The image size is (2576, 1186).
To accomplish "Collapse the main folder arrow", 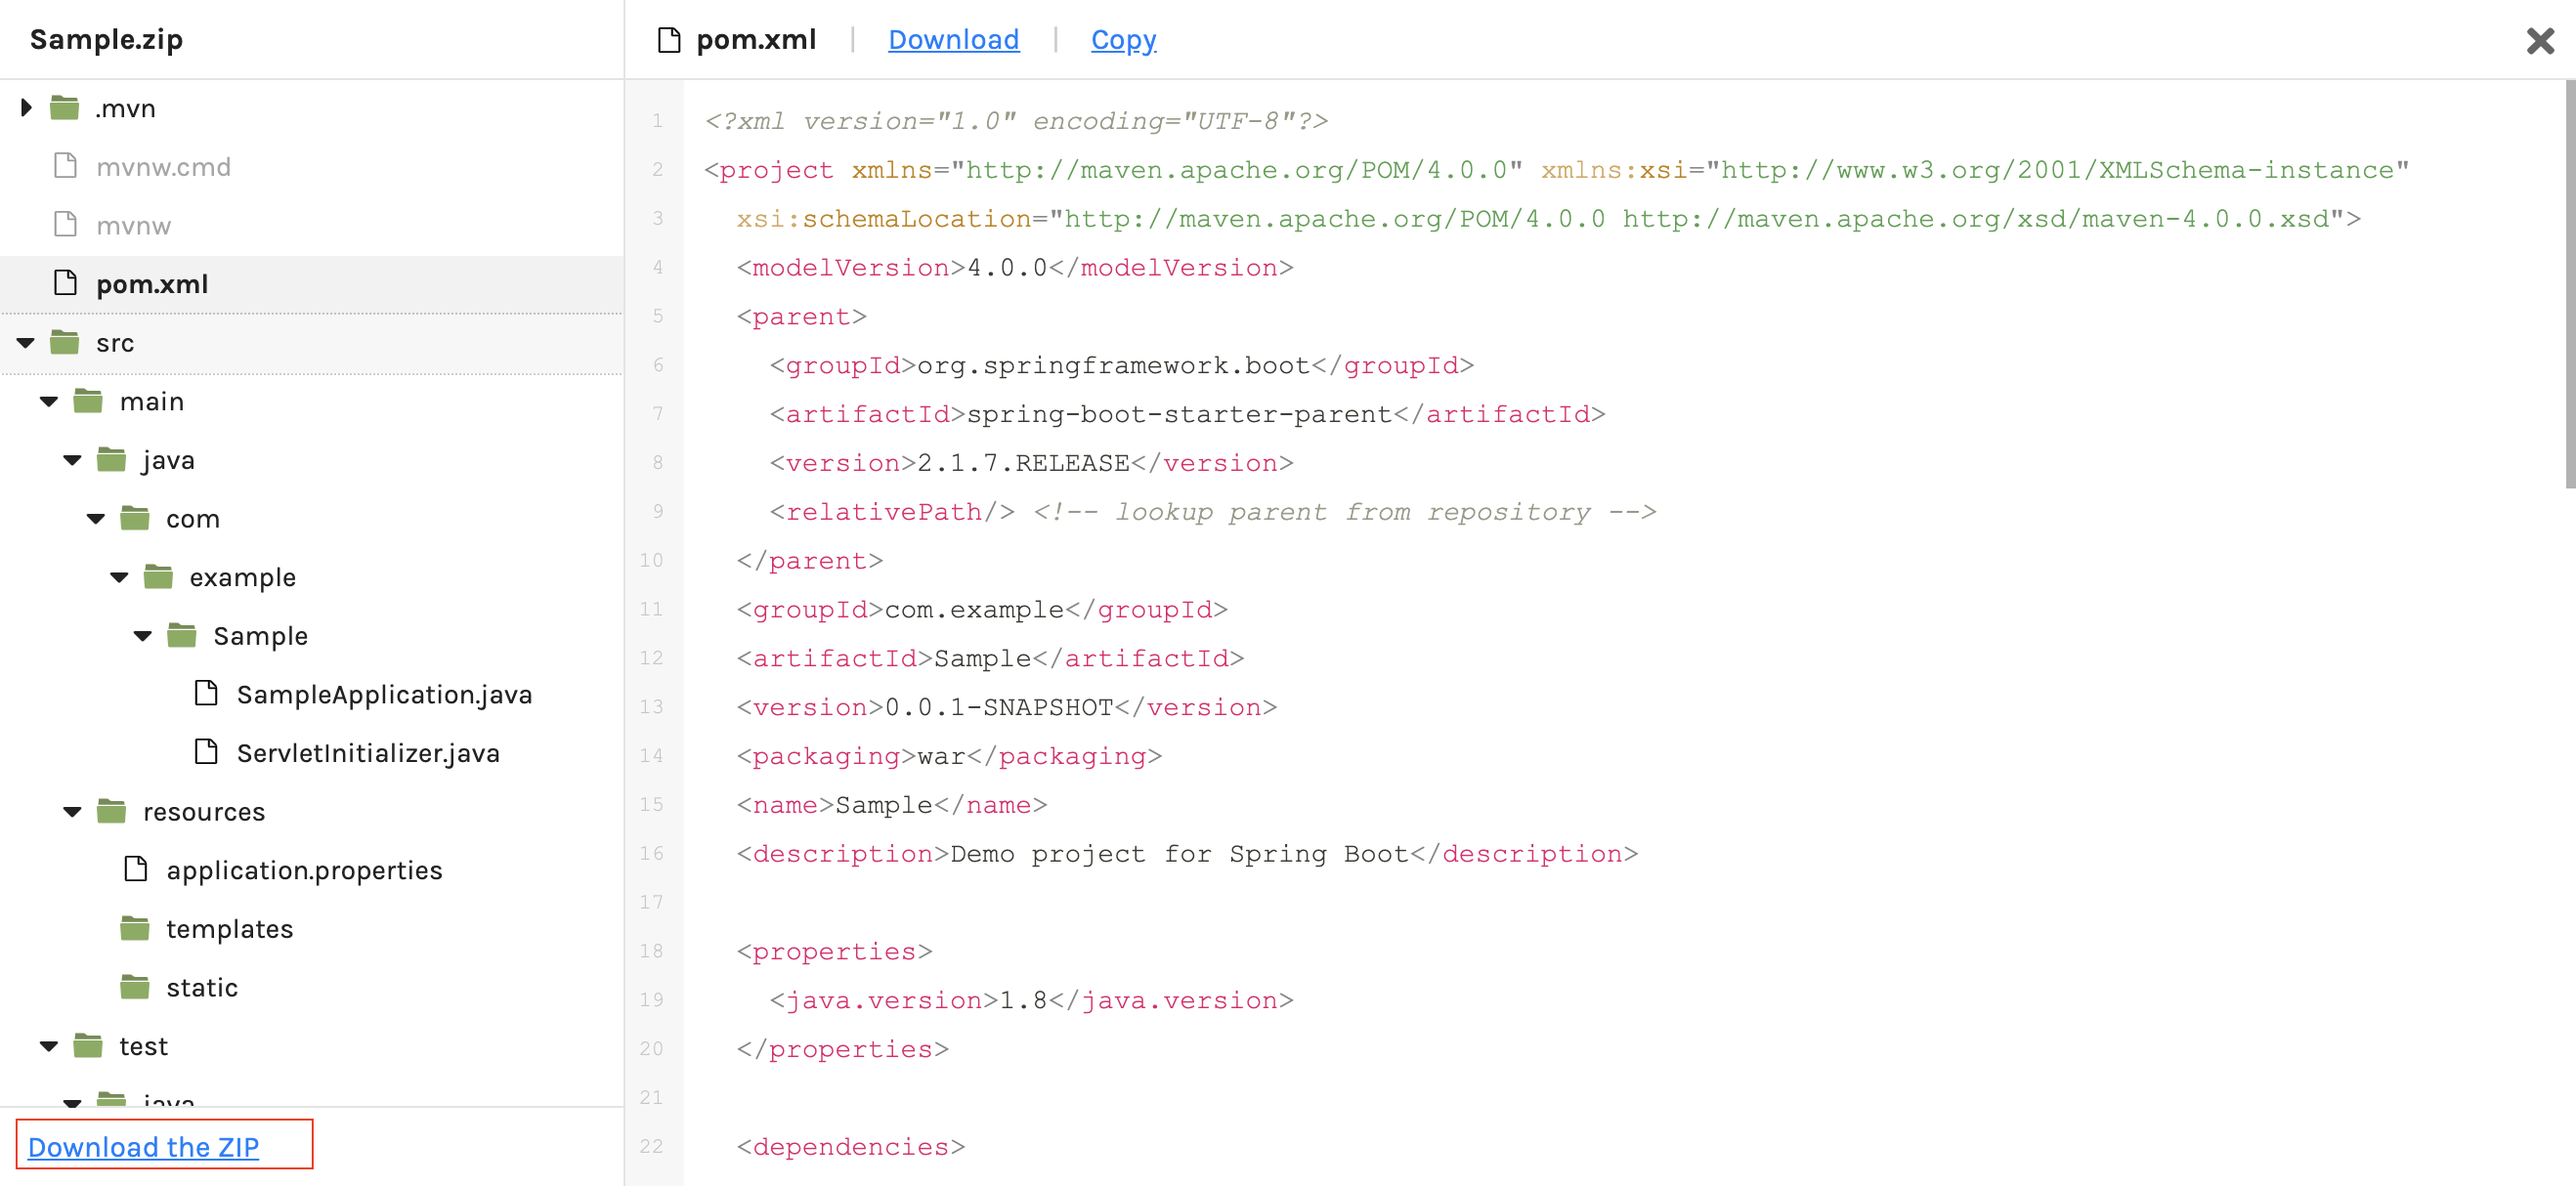I will [x=49, y=402].
